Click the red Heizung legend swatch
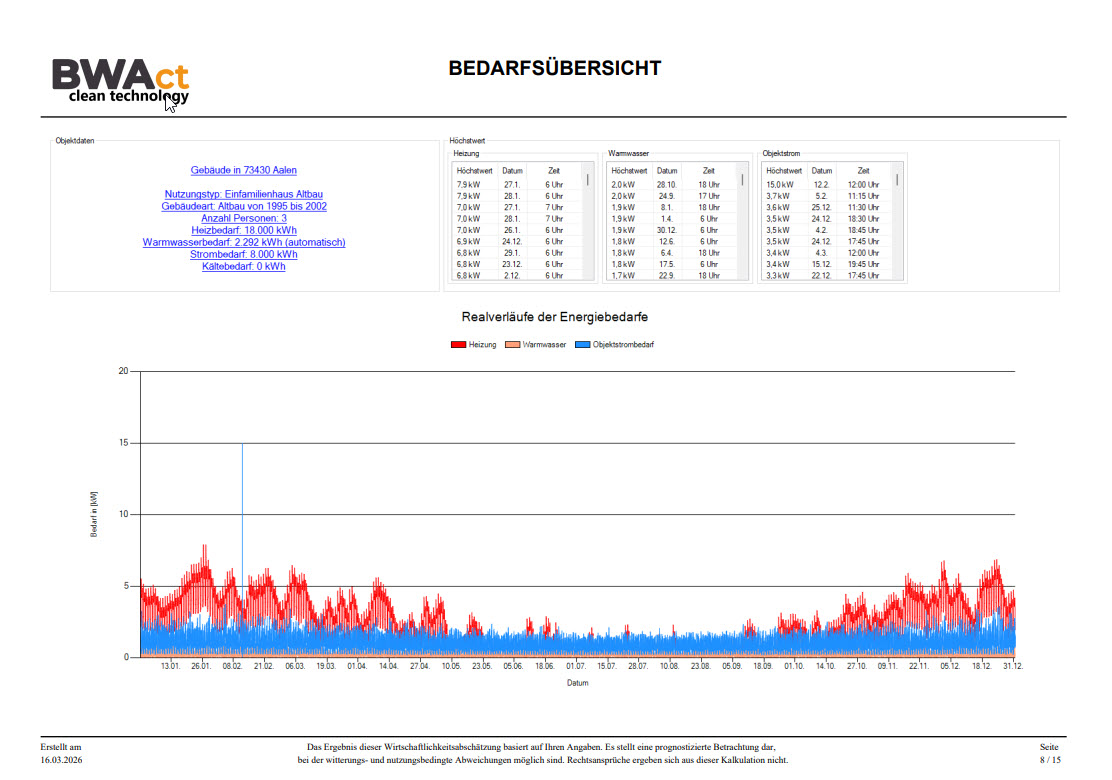 click(x=459, y=344)
